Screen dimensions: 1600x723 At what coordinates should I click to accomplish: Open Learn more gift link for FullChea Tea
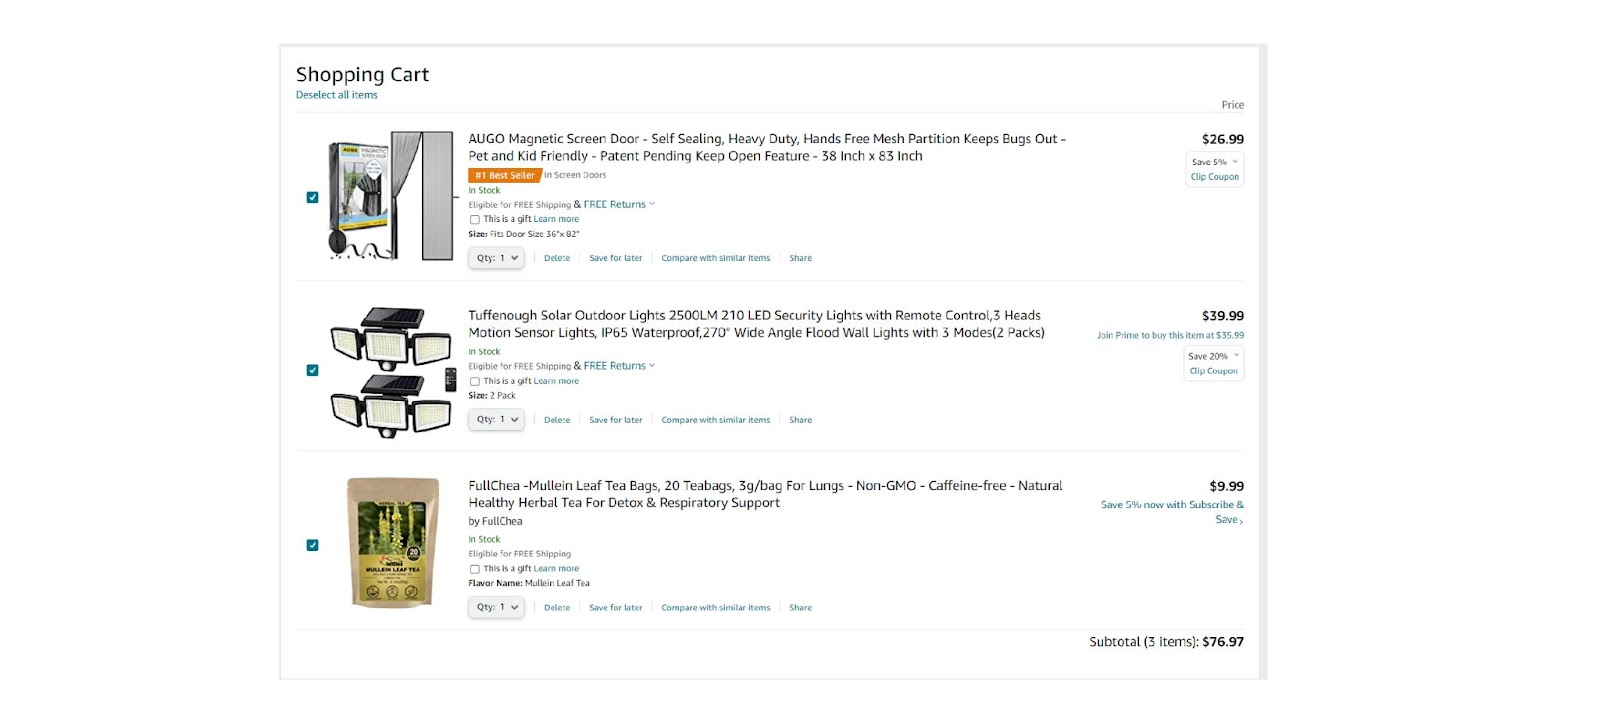(556, 569)
